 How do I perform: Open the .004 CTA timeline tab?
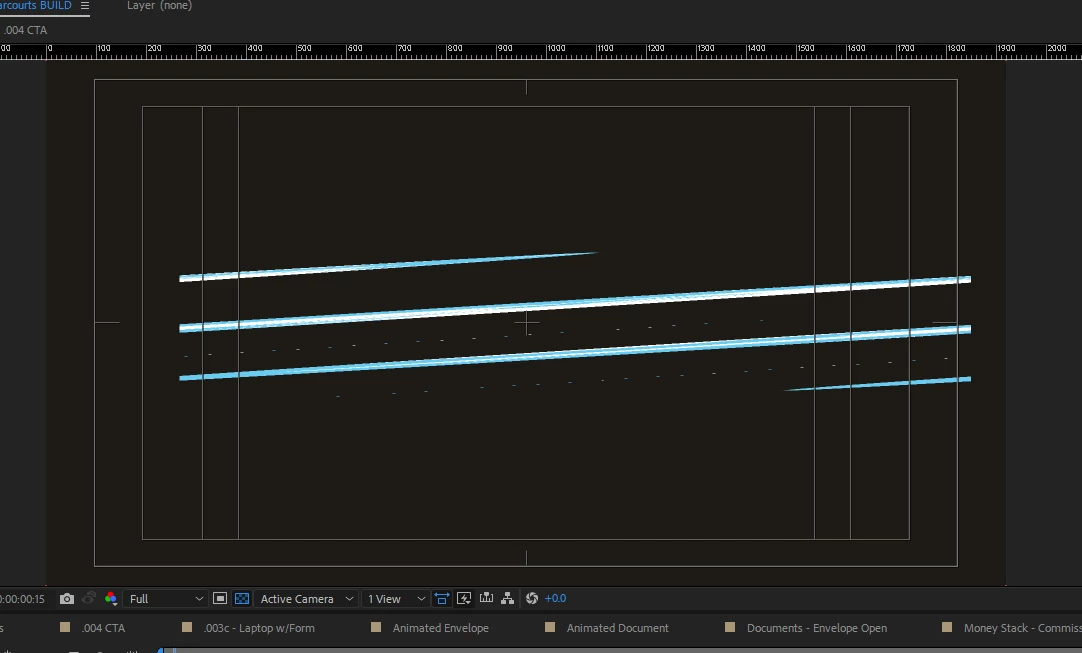[x=104, y=628]
